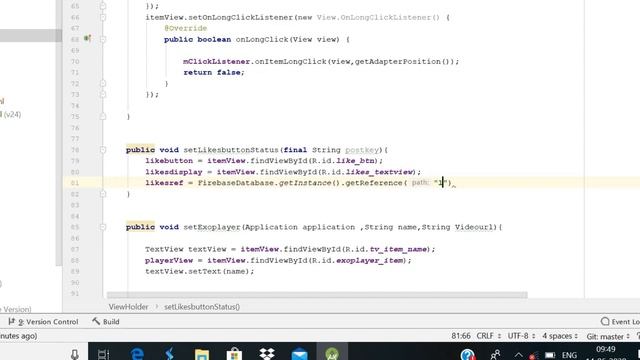This screenshot has width=640, height=360.
Task: Click the horizontal scrollbar of the editor
Action: click(x=317, y=295)
